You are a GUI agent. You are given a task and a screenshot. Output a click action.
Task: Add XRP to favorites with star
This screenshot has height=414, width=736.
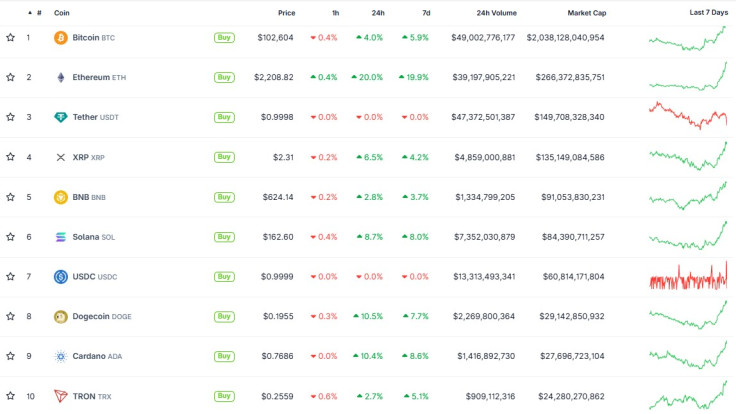10,157
